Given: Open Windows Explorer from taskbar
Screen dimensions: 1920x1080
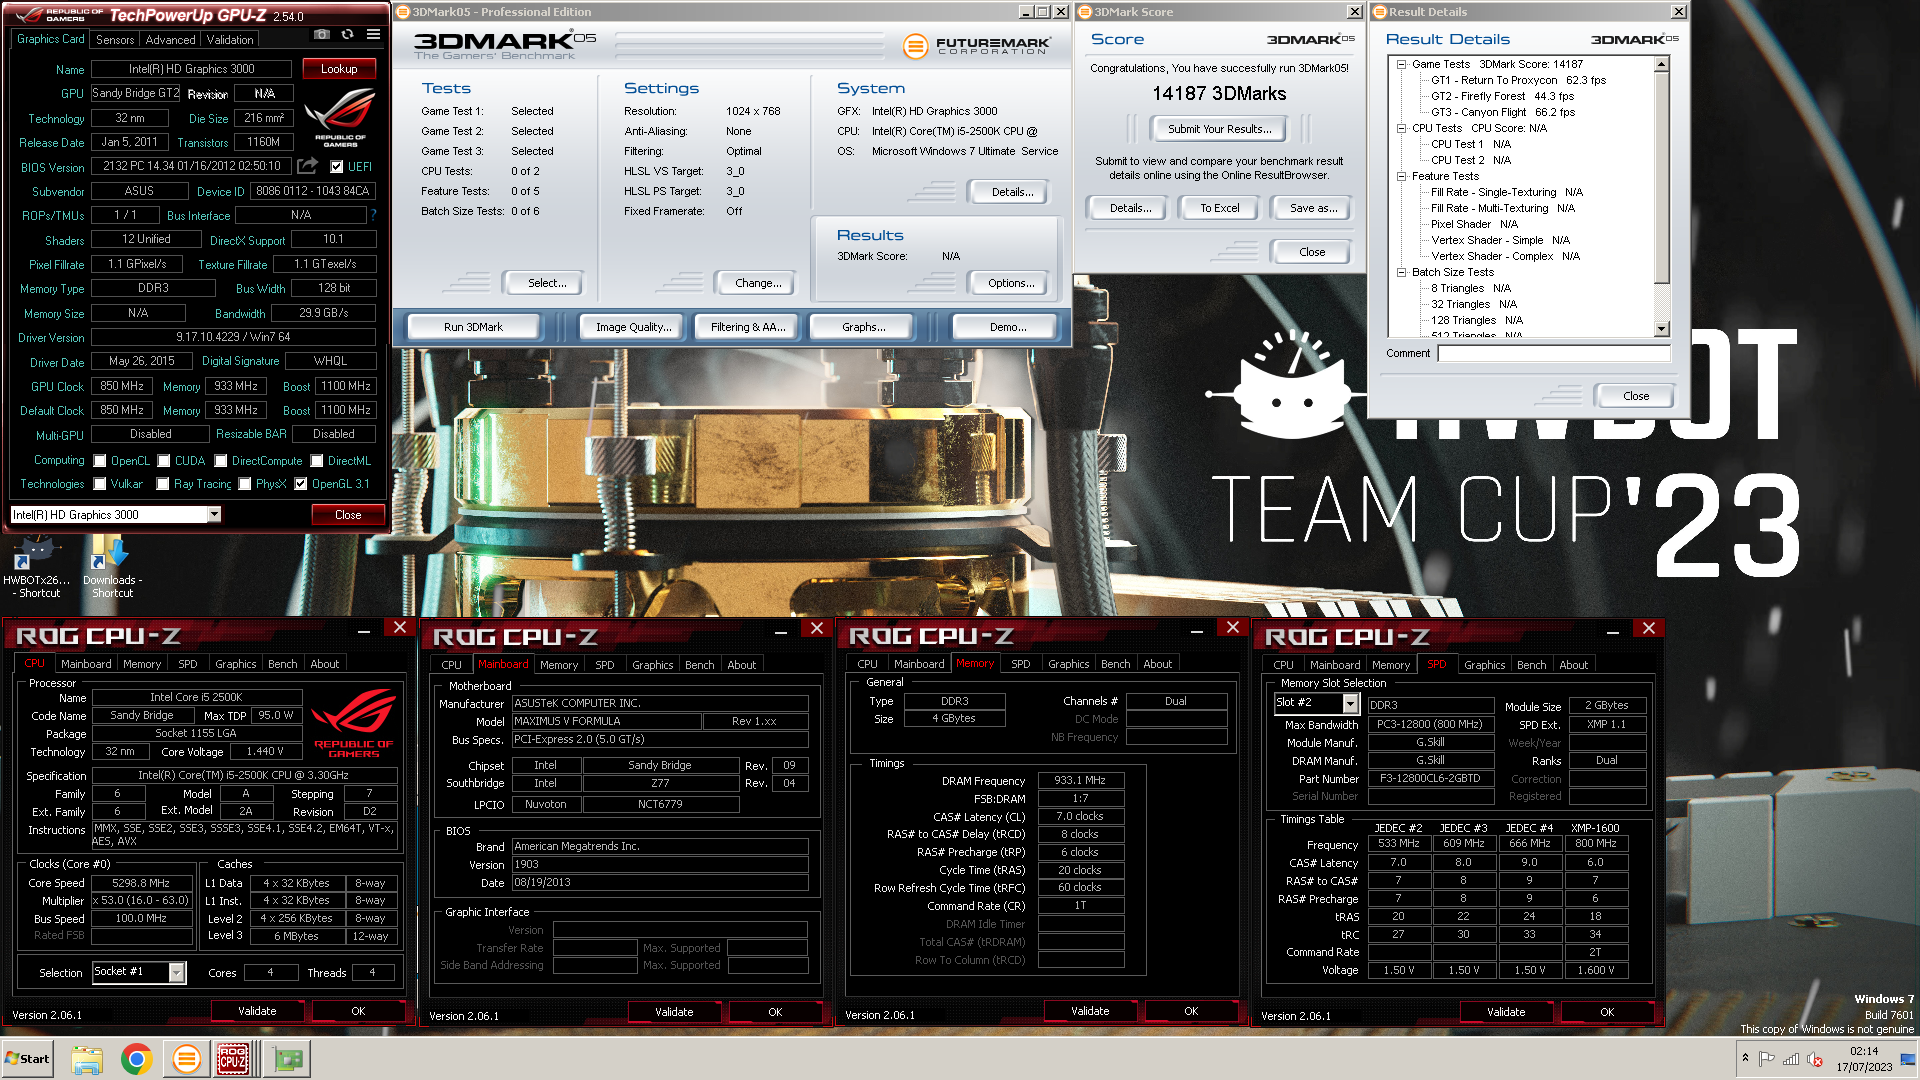Looking at the screenshot, I should click(x=87, y=1059).
